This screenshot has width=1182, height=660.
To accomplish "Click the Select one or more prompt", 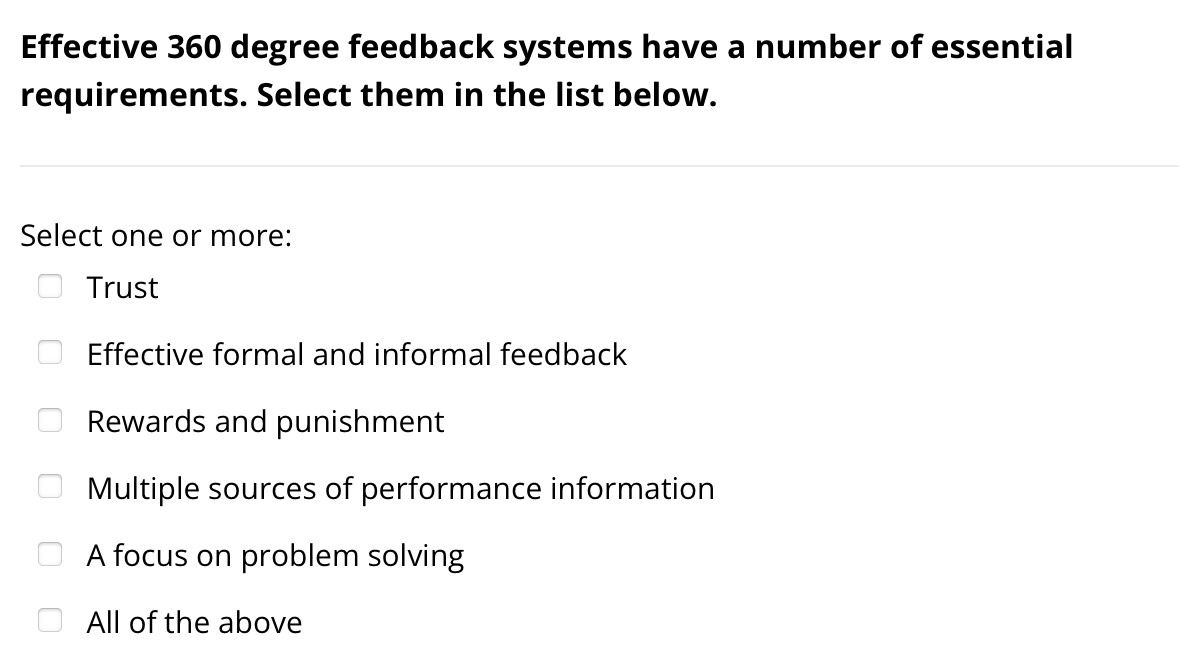I will (156, 235).
